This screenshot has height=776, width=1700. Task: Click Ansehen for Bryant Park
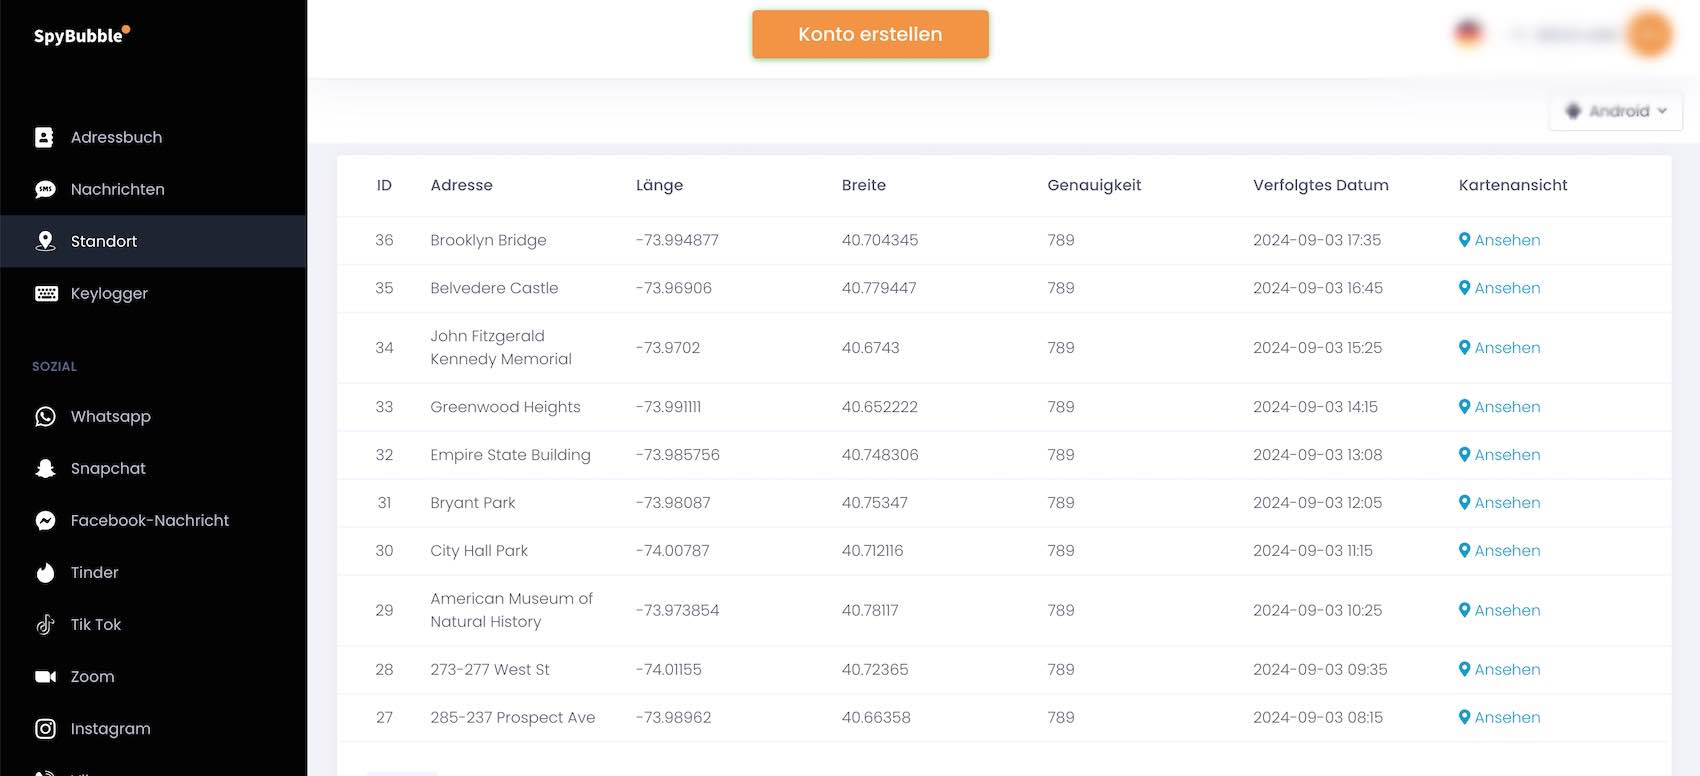click(1499, 503)
